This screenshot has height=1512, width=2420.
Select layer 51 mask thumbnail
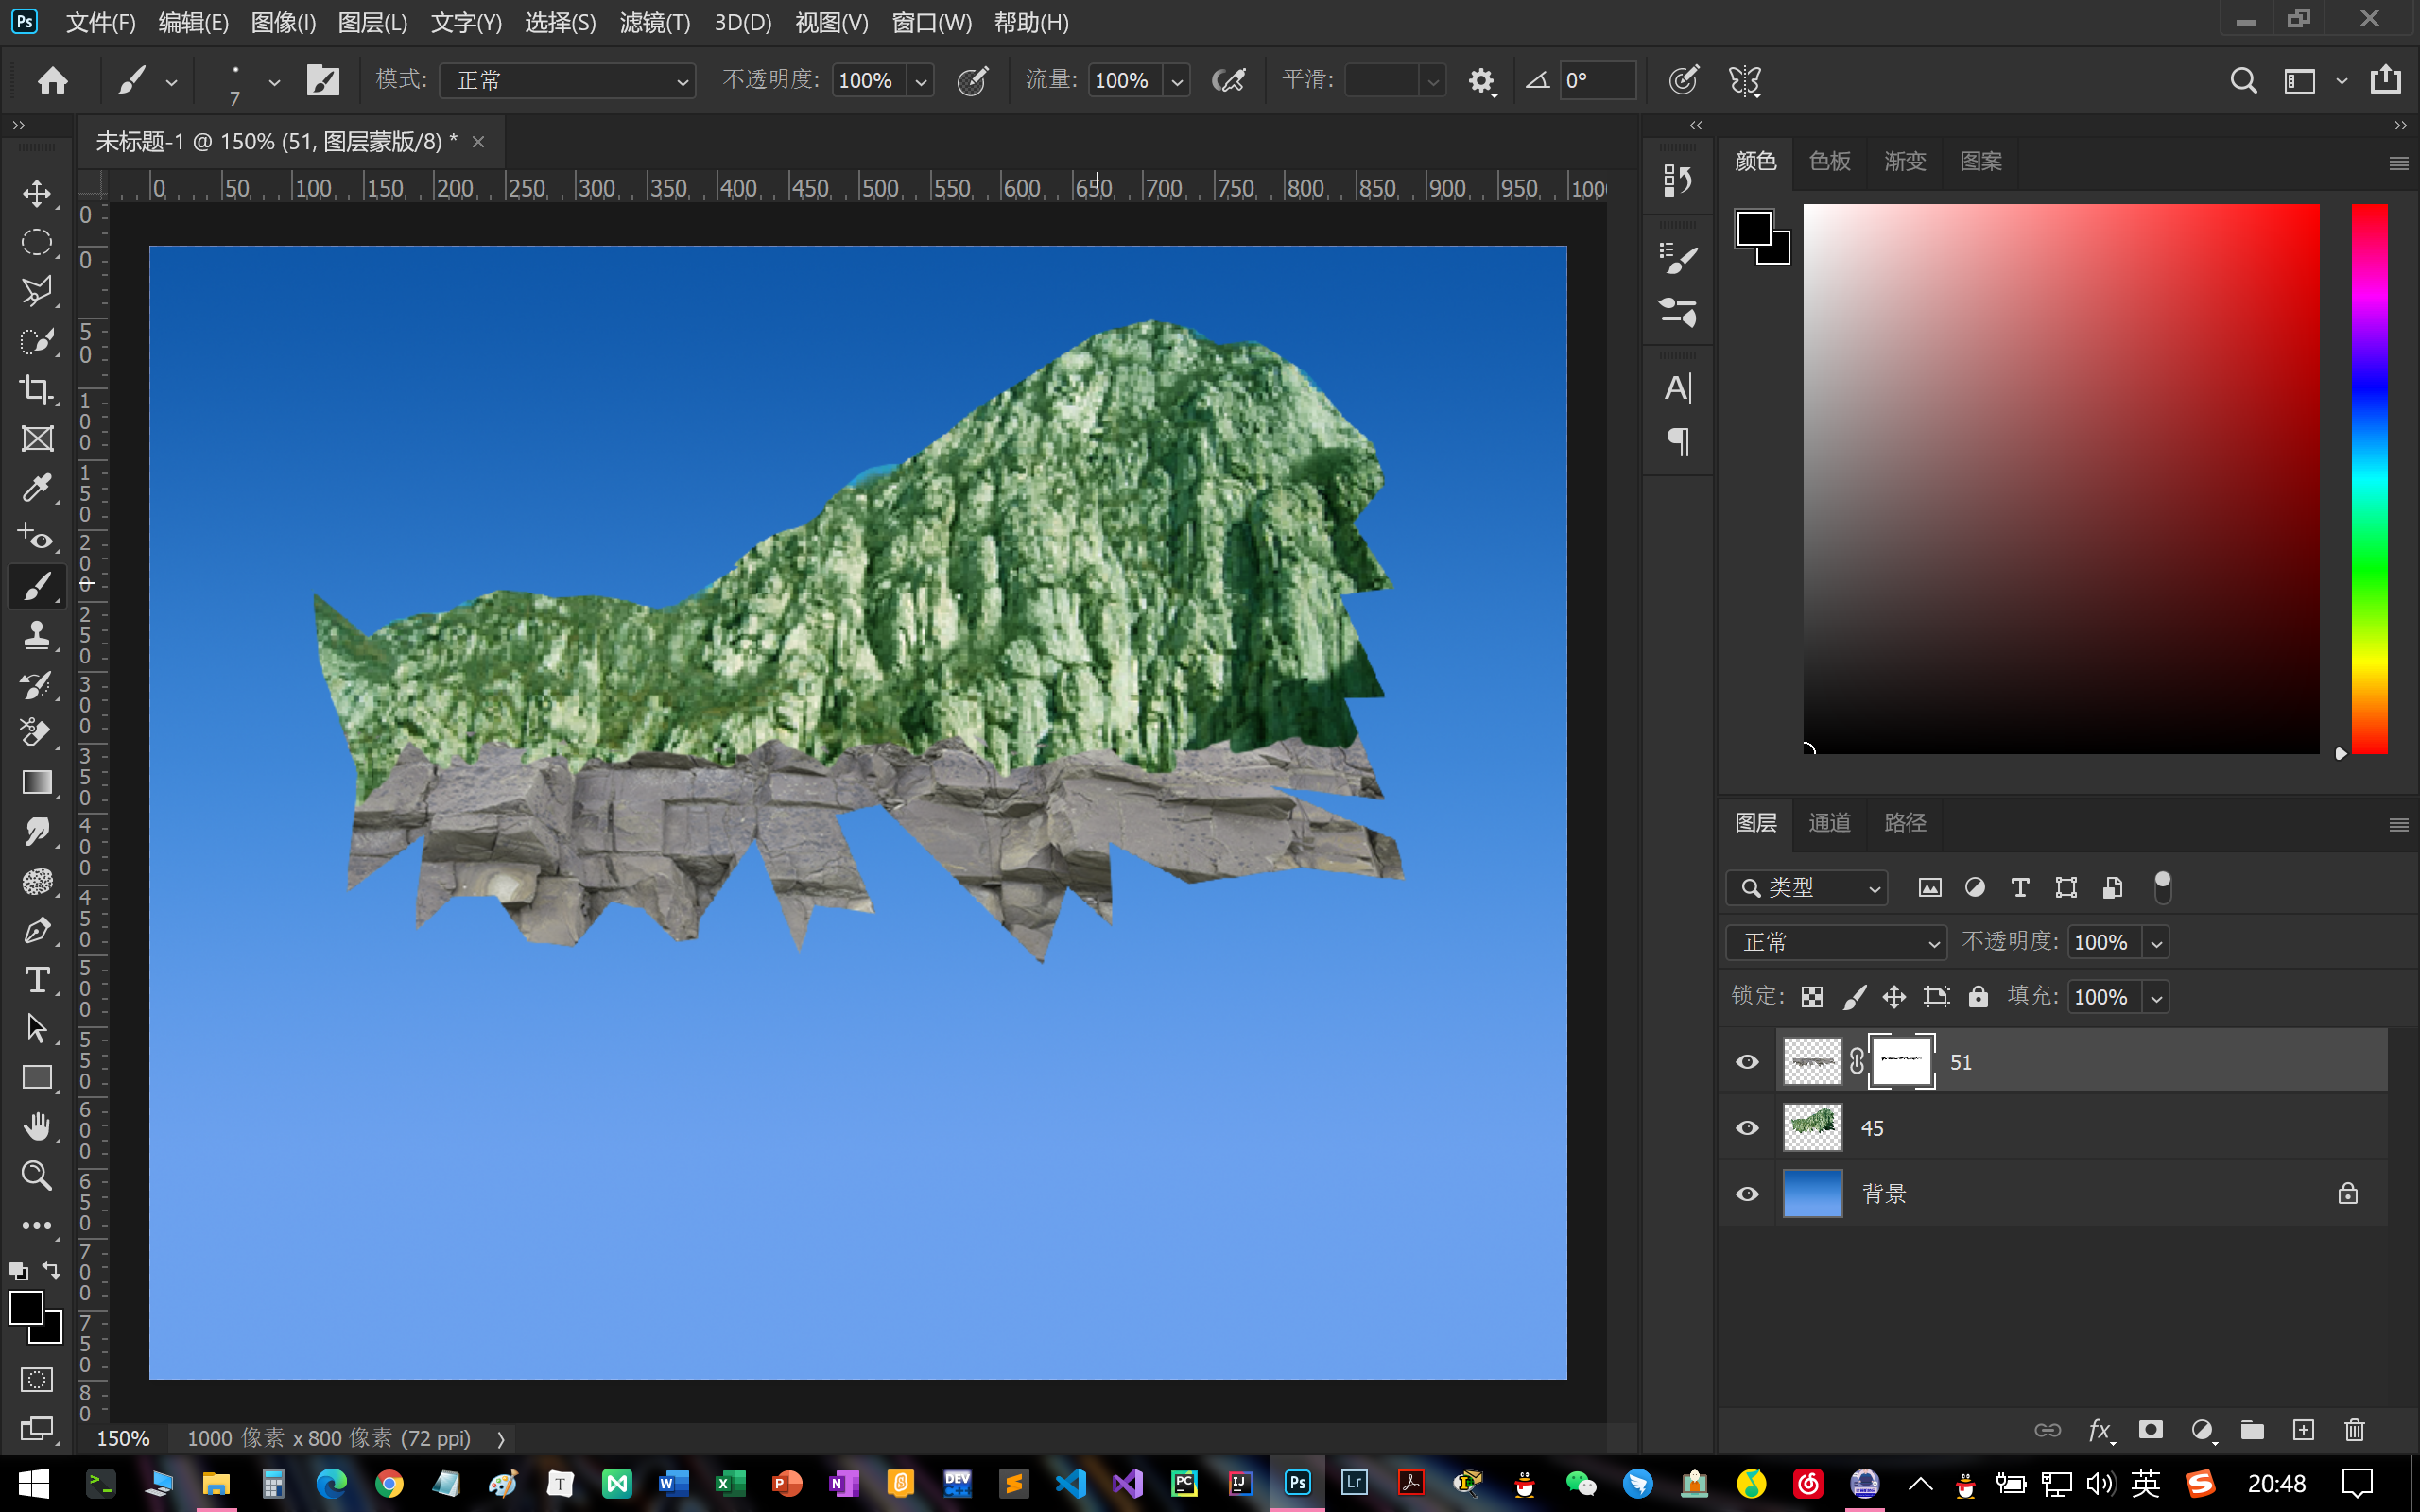coord(1901,1061)
